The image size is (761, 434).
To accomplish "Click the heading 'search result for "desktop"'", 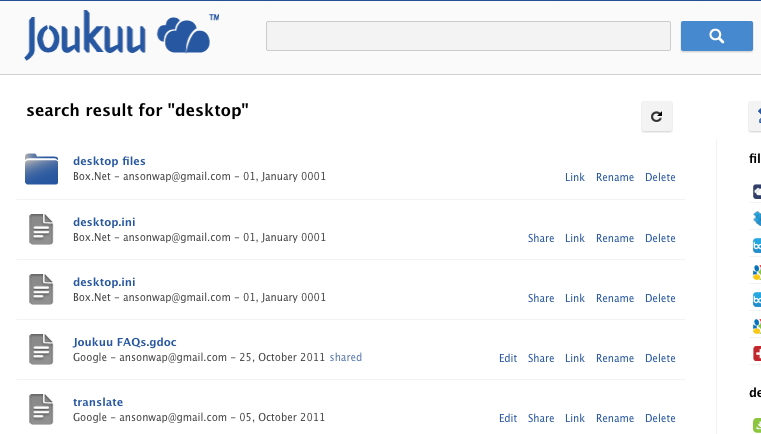I will point(137,111).
